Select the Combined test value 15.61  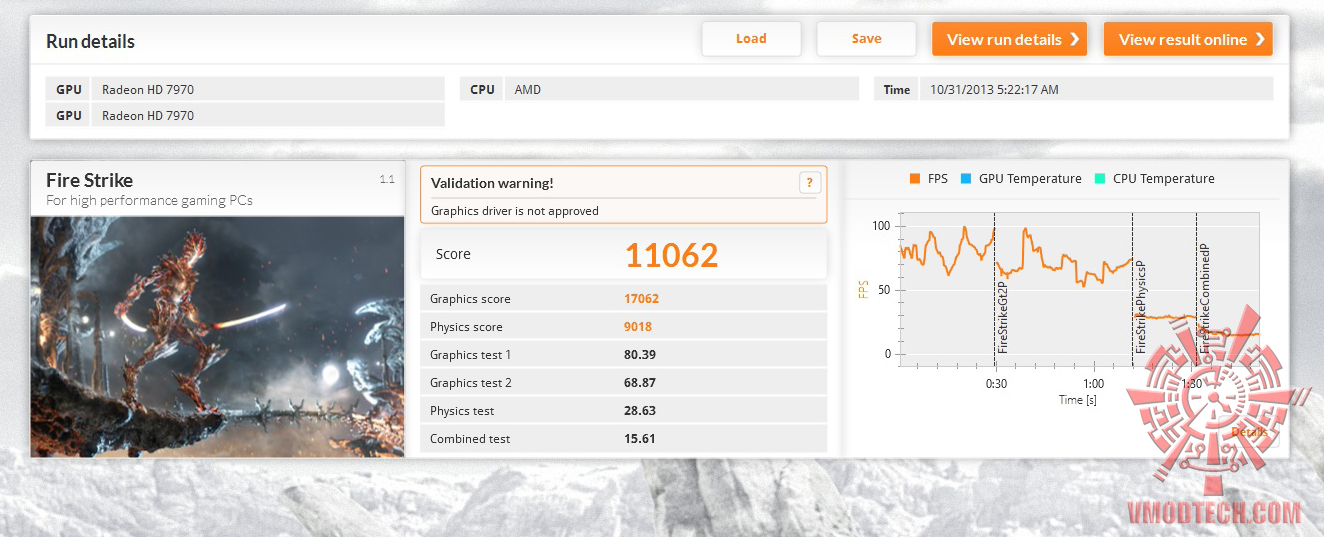640,439
